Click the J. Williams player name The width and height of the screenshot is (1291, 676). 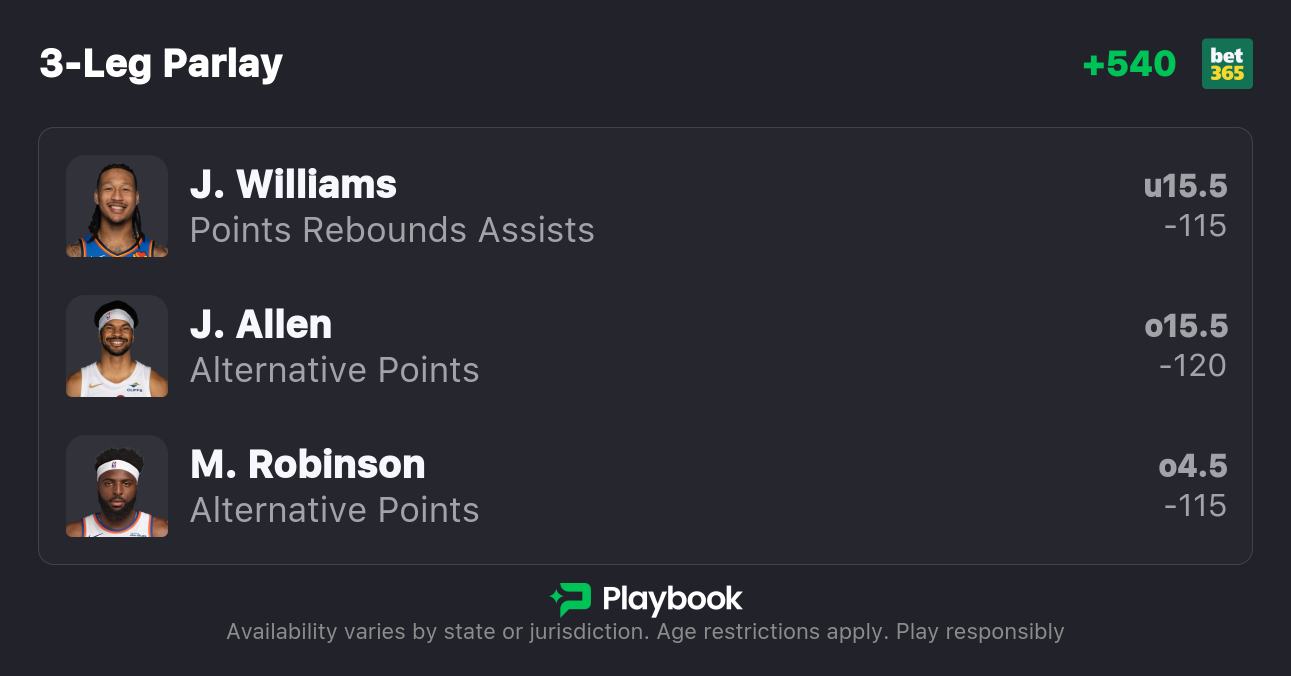click(293, 185)
